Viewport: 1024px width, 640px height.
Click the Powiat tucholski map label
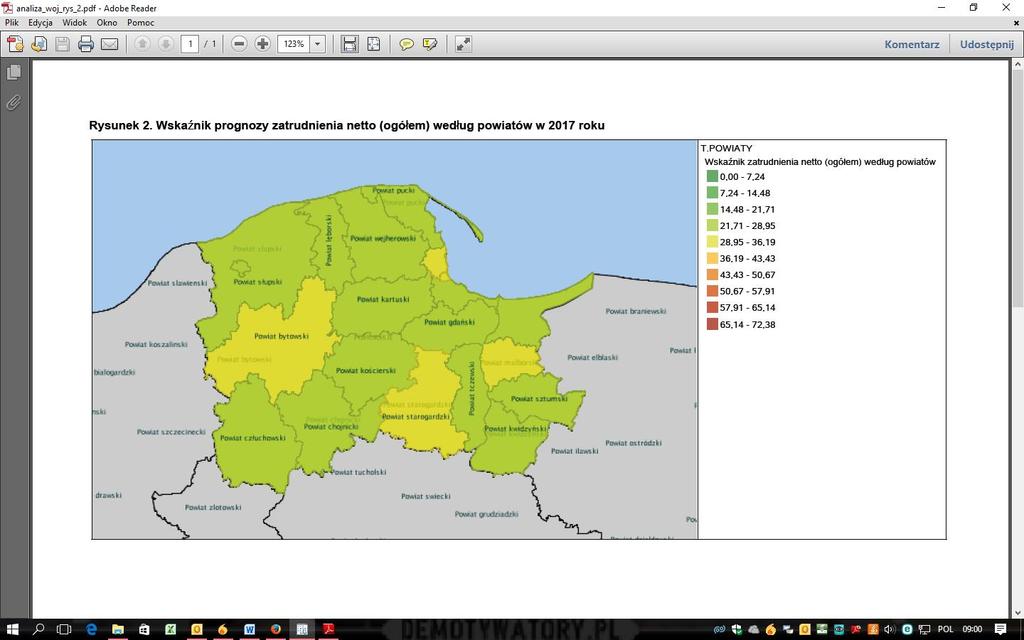pos(359,472)
